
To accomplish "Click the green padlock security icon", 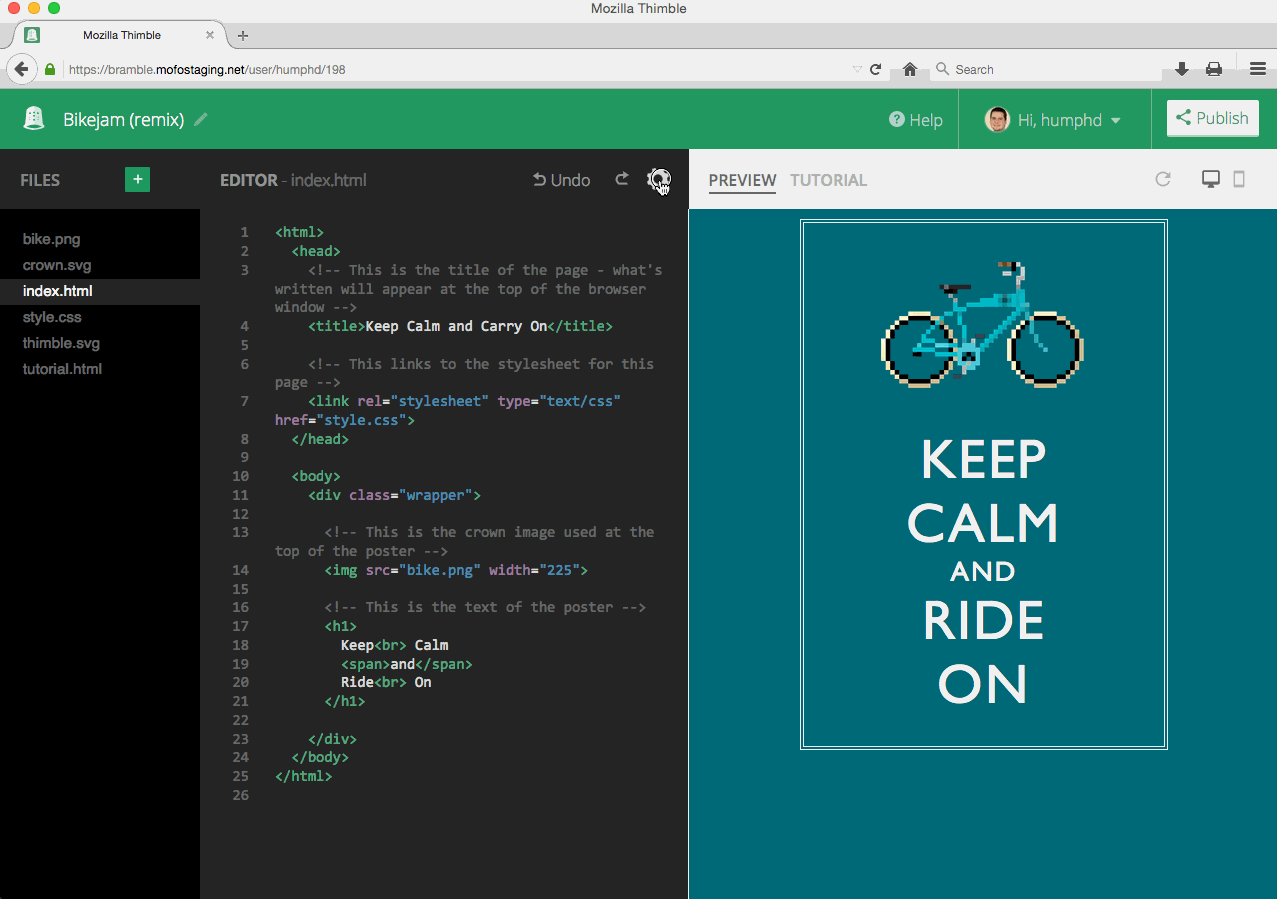I will pos(50,70).
